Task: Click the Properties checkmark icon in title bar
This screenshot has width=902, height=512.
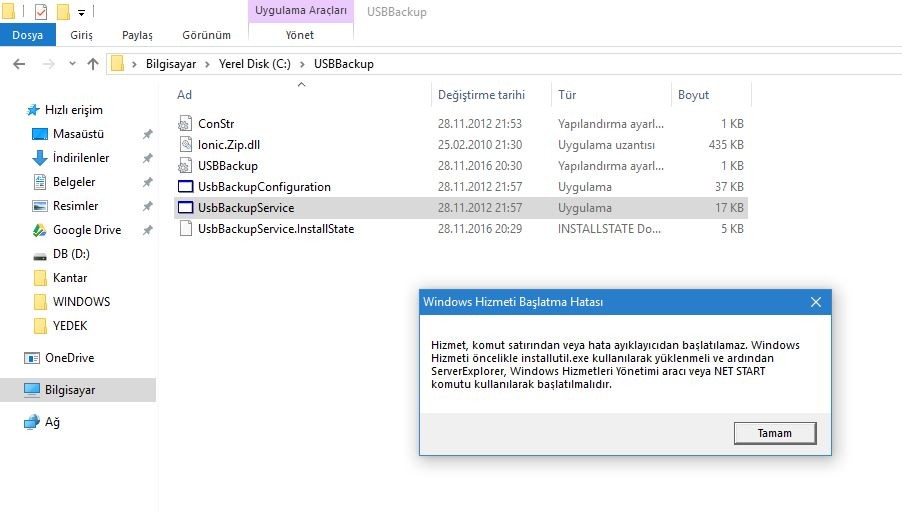Action: [41, 12]
